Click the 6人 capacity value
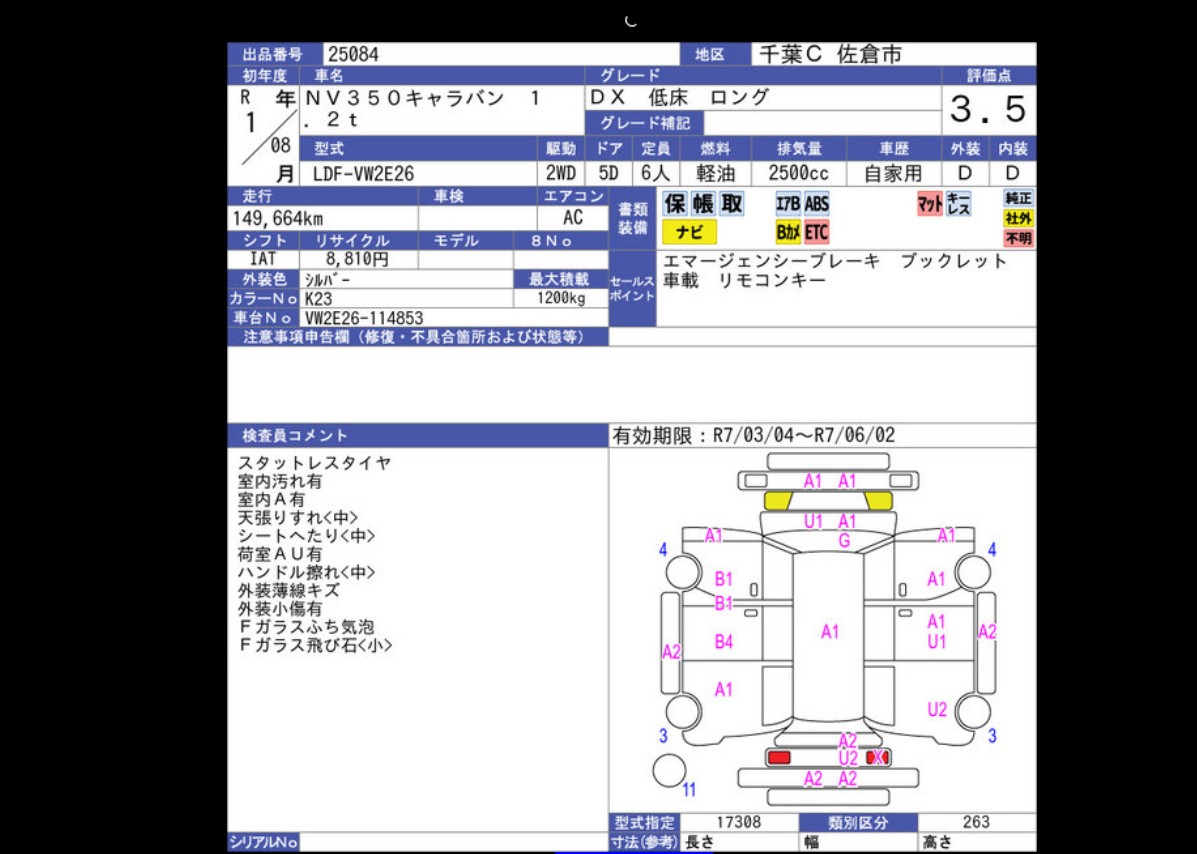Viewport: 1197px width, 854px height. (655, 174)
